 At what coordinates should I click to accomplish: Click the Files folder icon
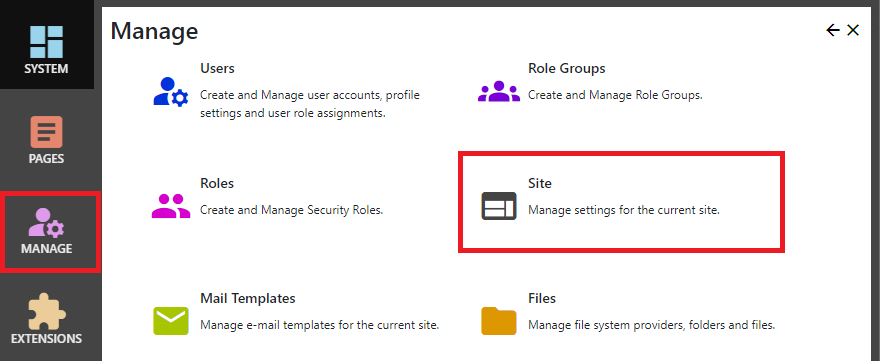coord(498,321)
